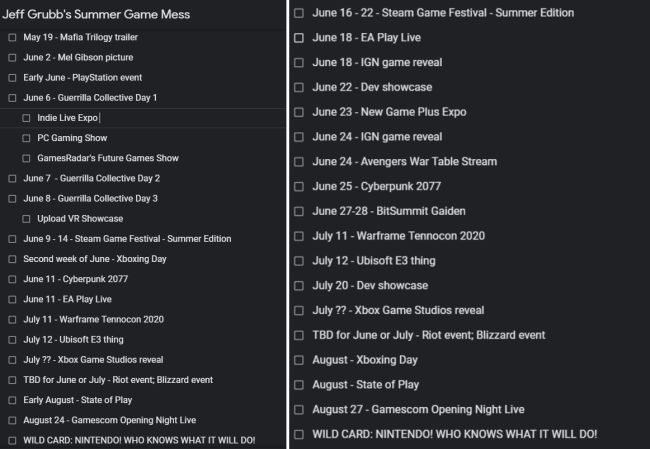Check August 24 Gamescom Opening Night Live
Image resolution: width=650 pixels, height=449 pixels.
pos(12,420)
